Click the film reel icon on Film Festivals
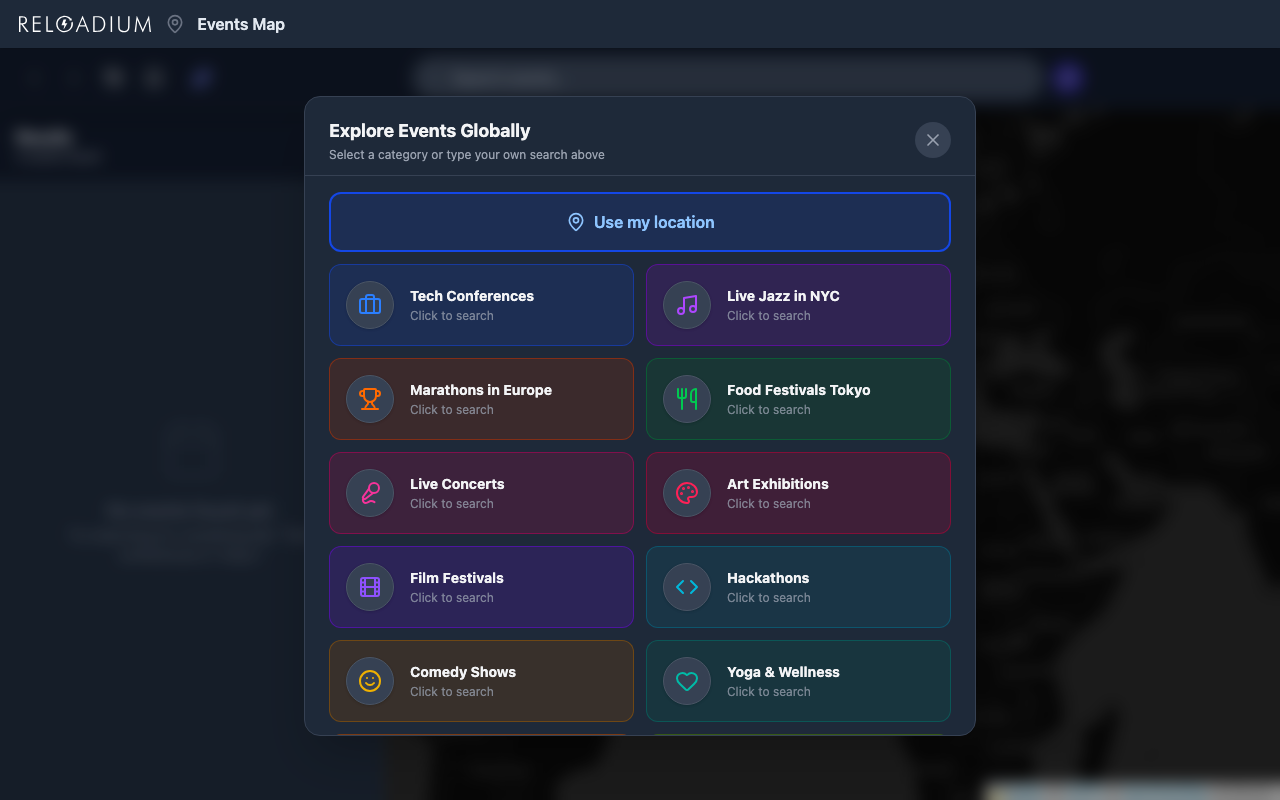This screenshot has width=1280, height=800. point(369,587)
